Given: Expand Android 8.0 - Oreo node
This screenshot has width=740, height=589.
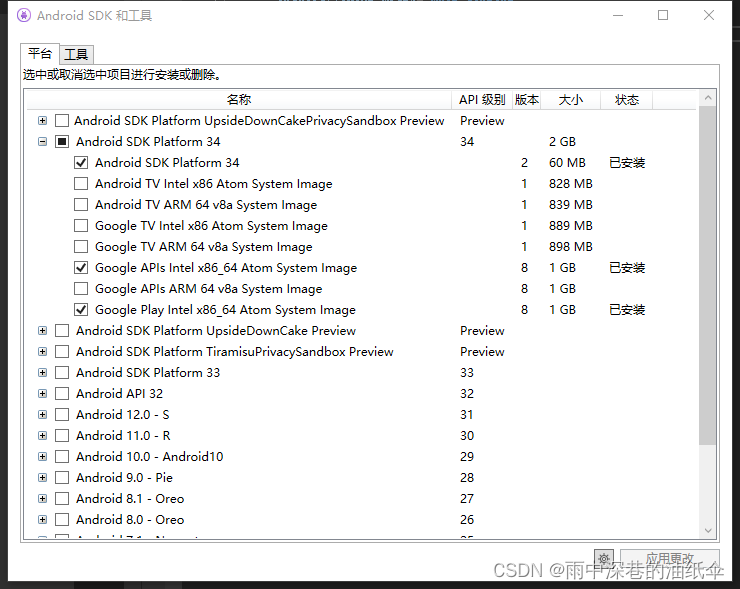Looking at the screenshot, I should pos(42,520).
